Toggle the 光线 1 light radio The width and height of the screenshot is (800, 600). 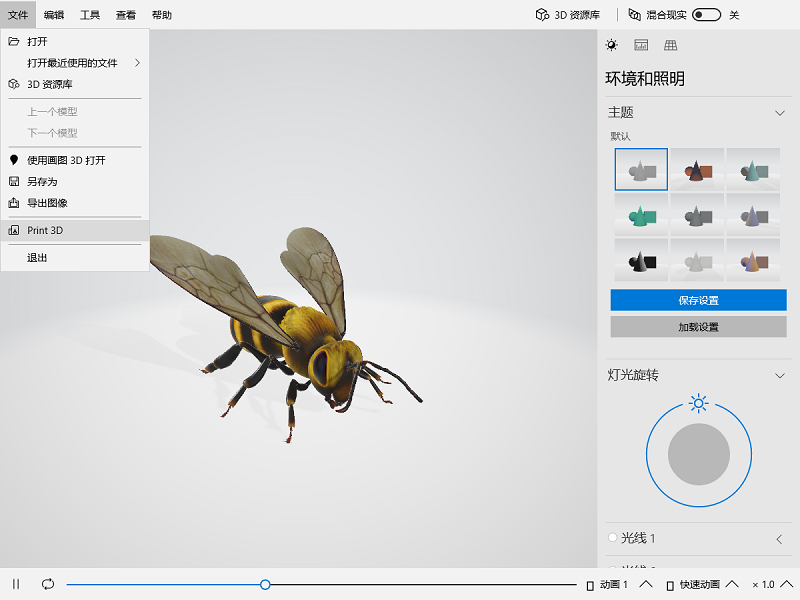point(612,537)
